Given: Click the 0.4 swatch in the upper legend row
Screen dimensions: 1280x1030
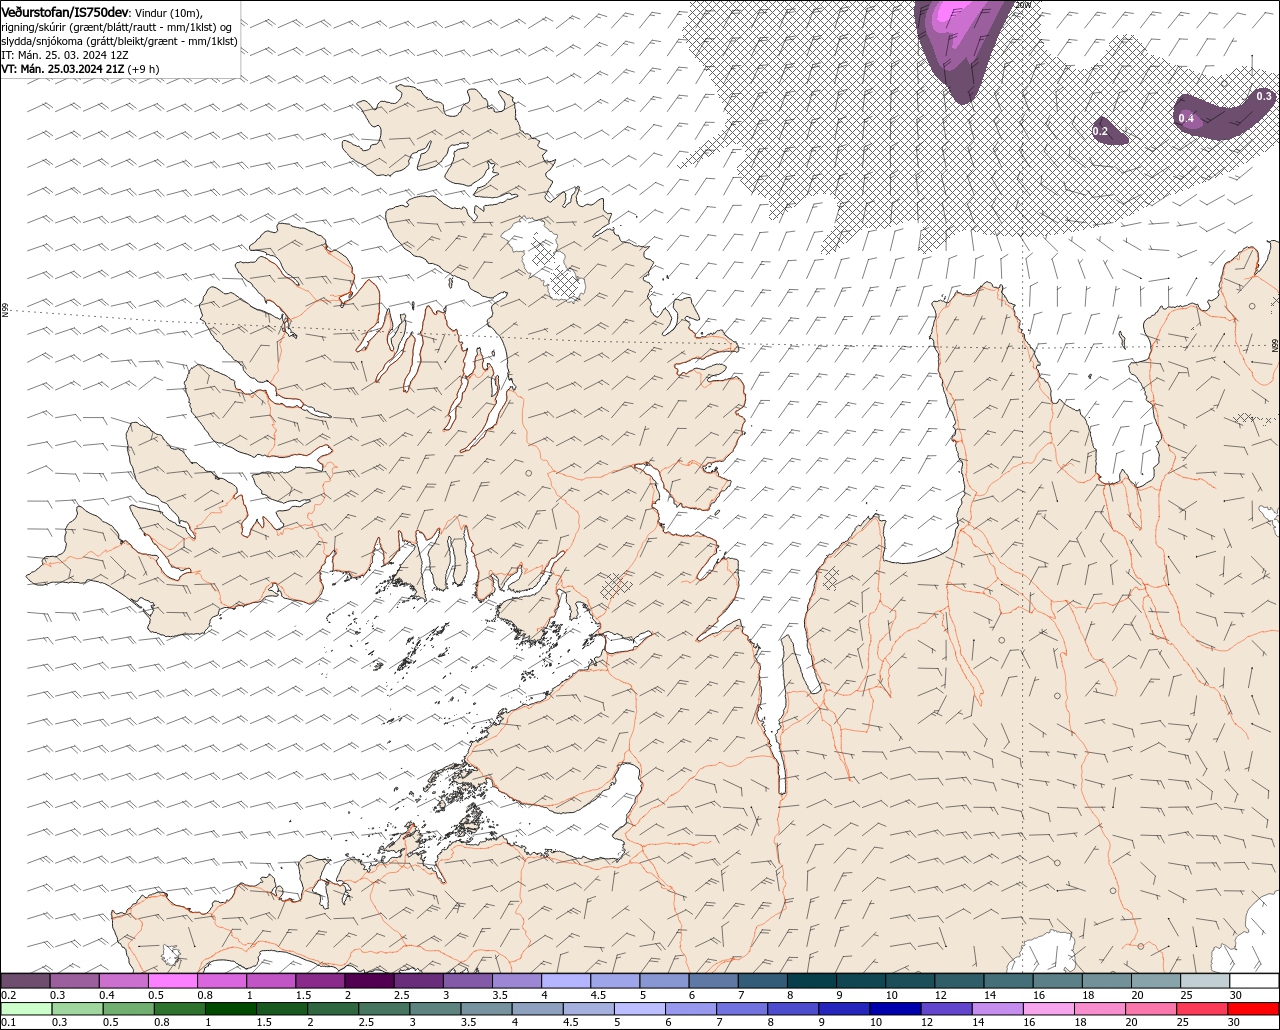Looking at the screenshot, I should click(123, 981).
